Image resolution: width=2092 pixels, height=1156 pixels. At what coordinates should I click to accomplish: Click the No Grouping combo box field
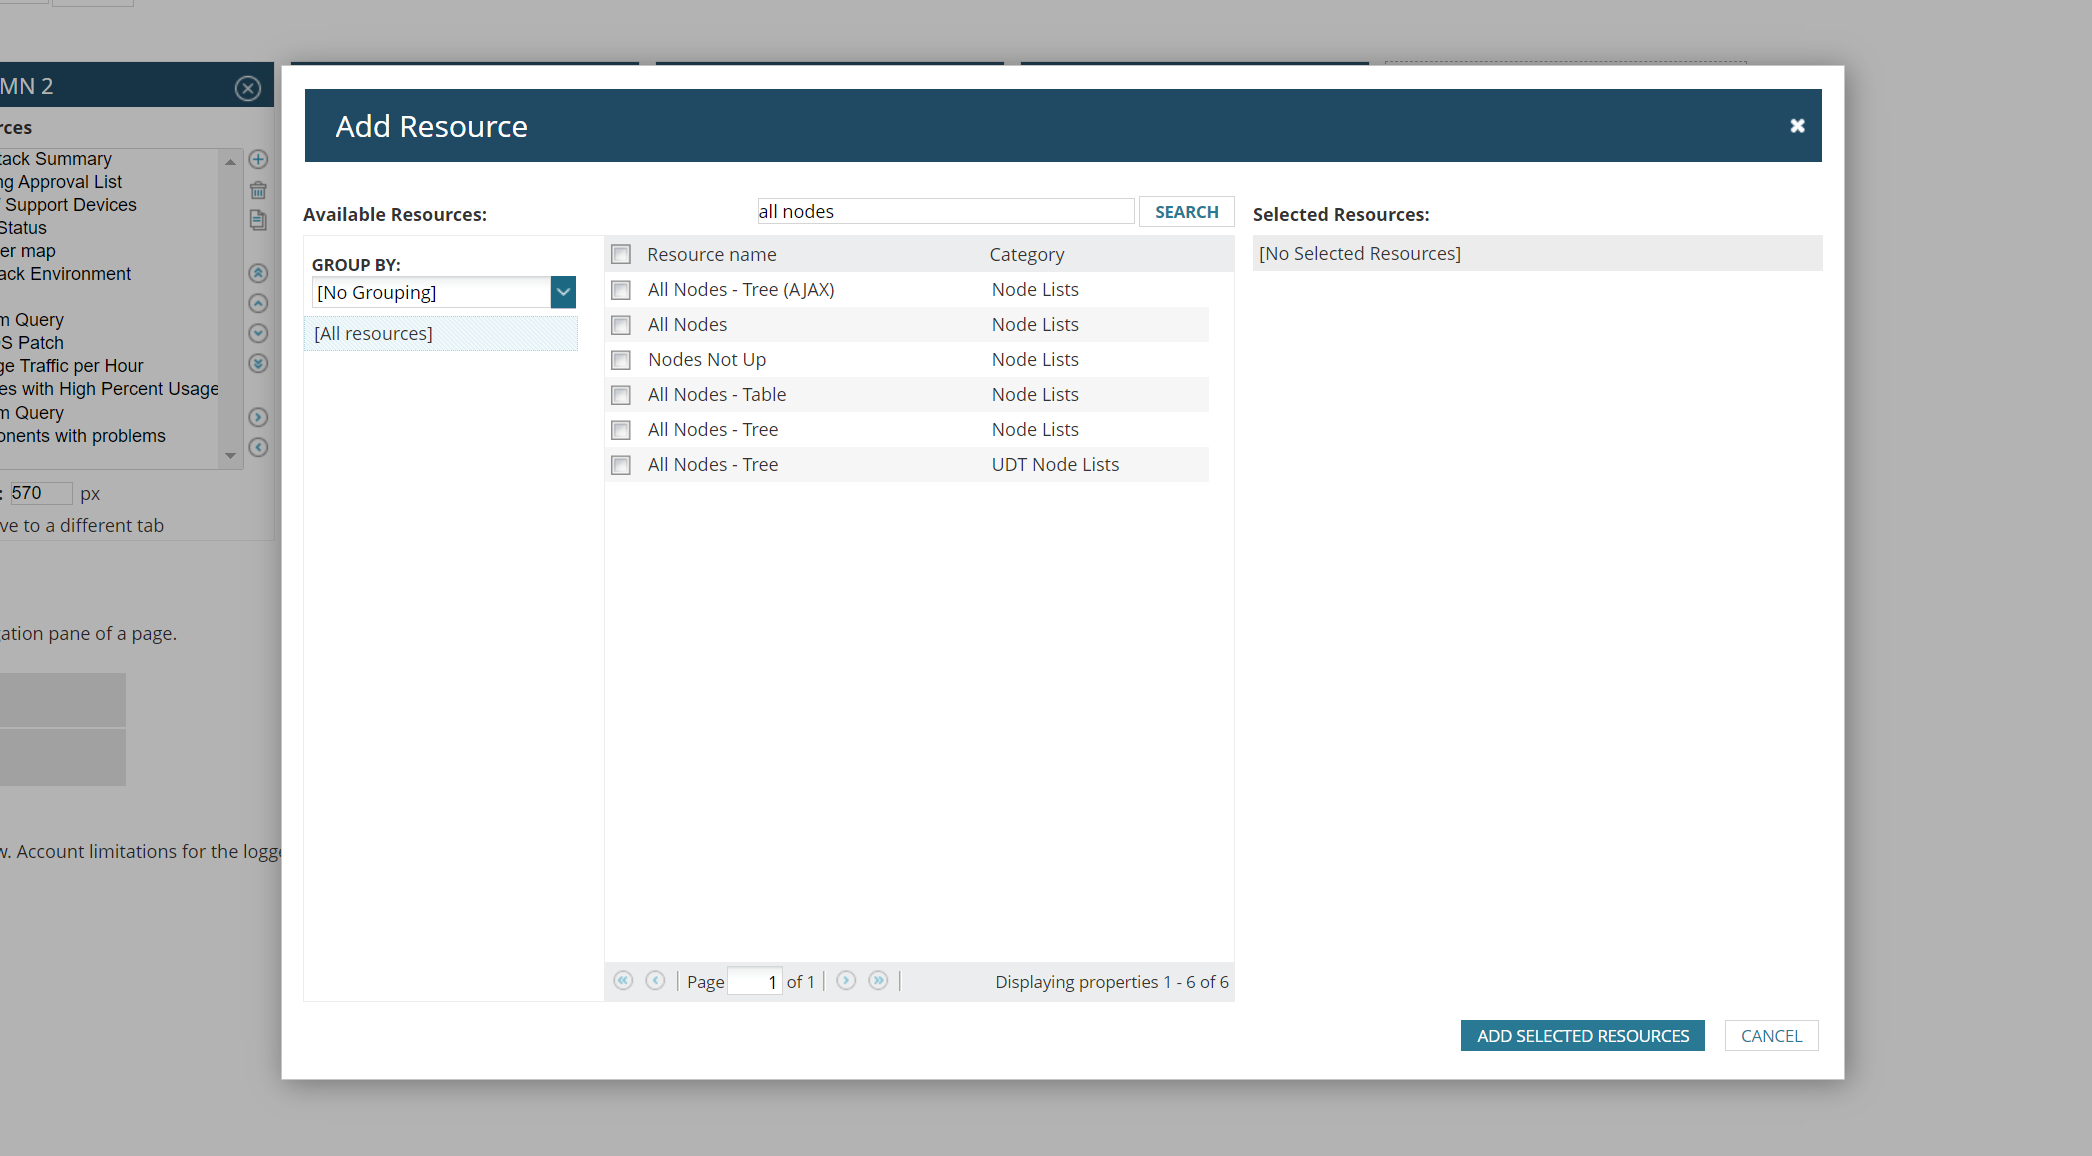(431, 292)
